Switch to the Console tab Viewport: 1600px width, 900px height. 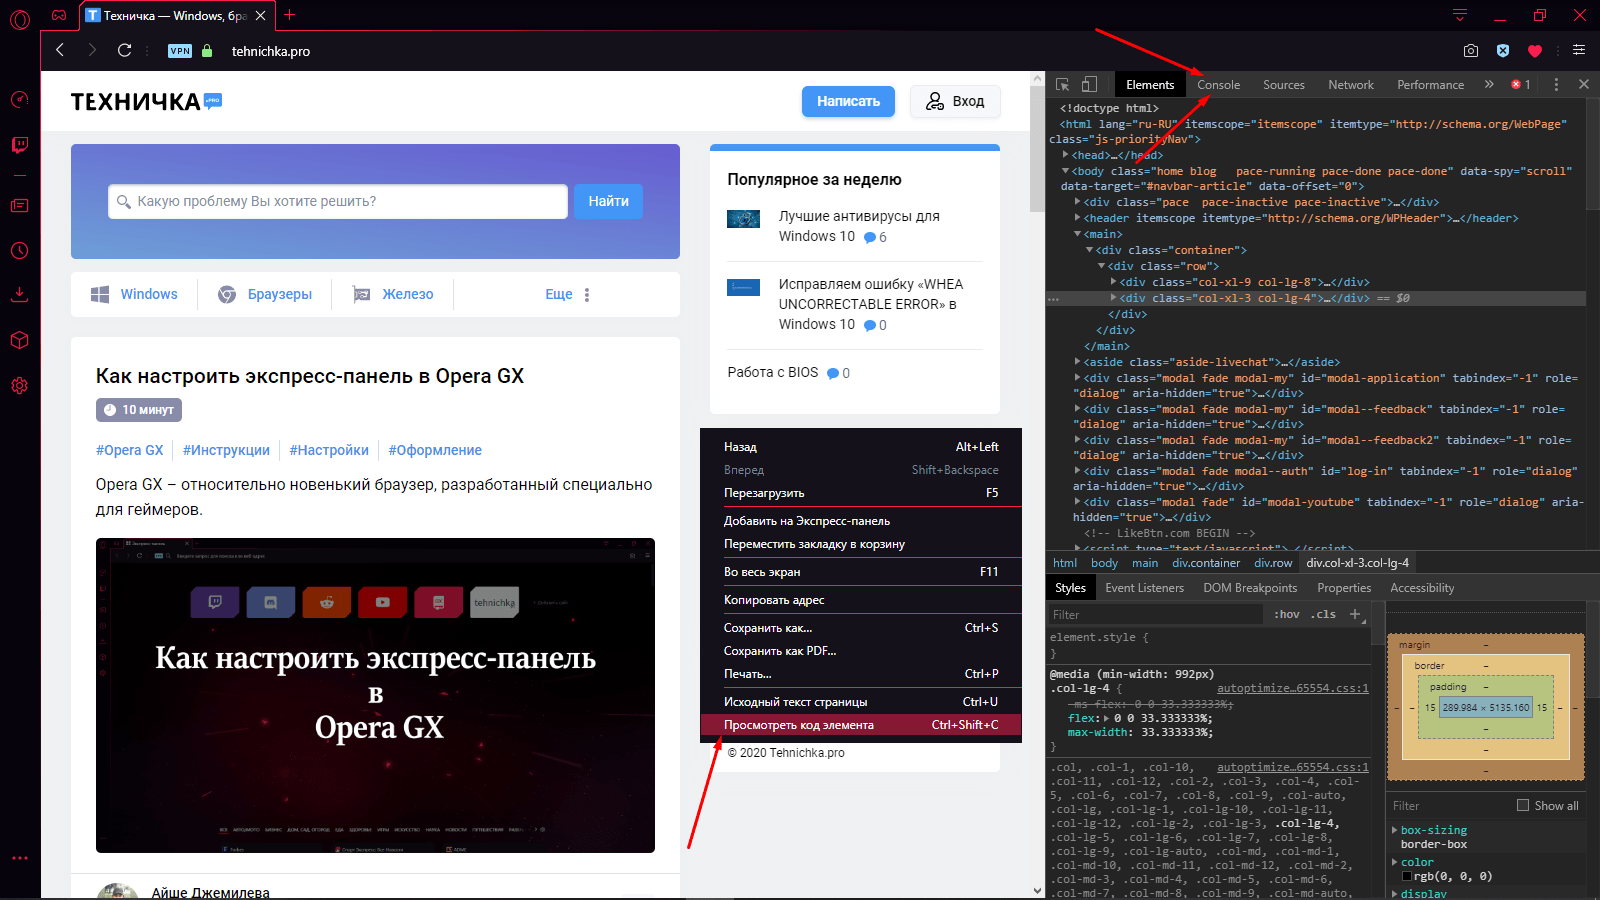(x=1218, y=85)
